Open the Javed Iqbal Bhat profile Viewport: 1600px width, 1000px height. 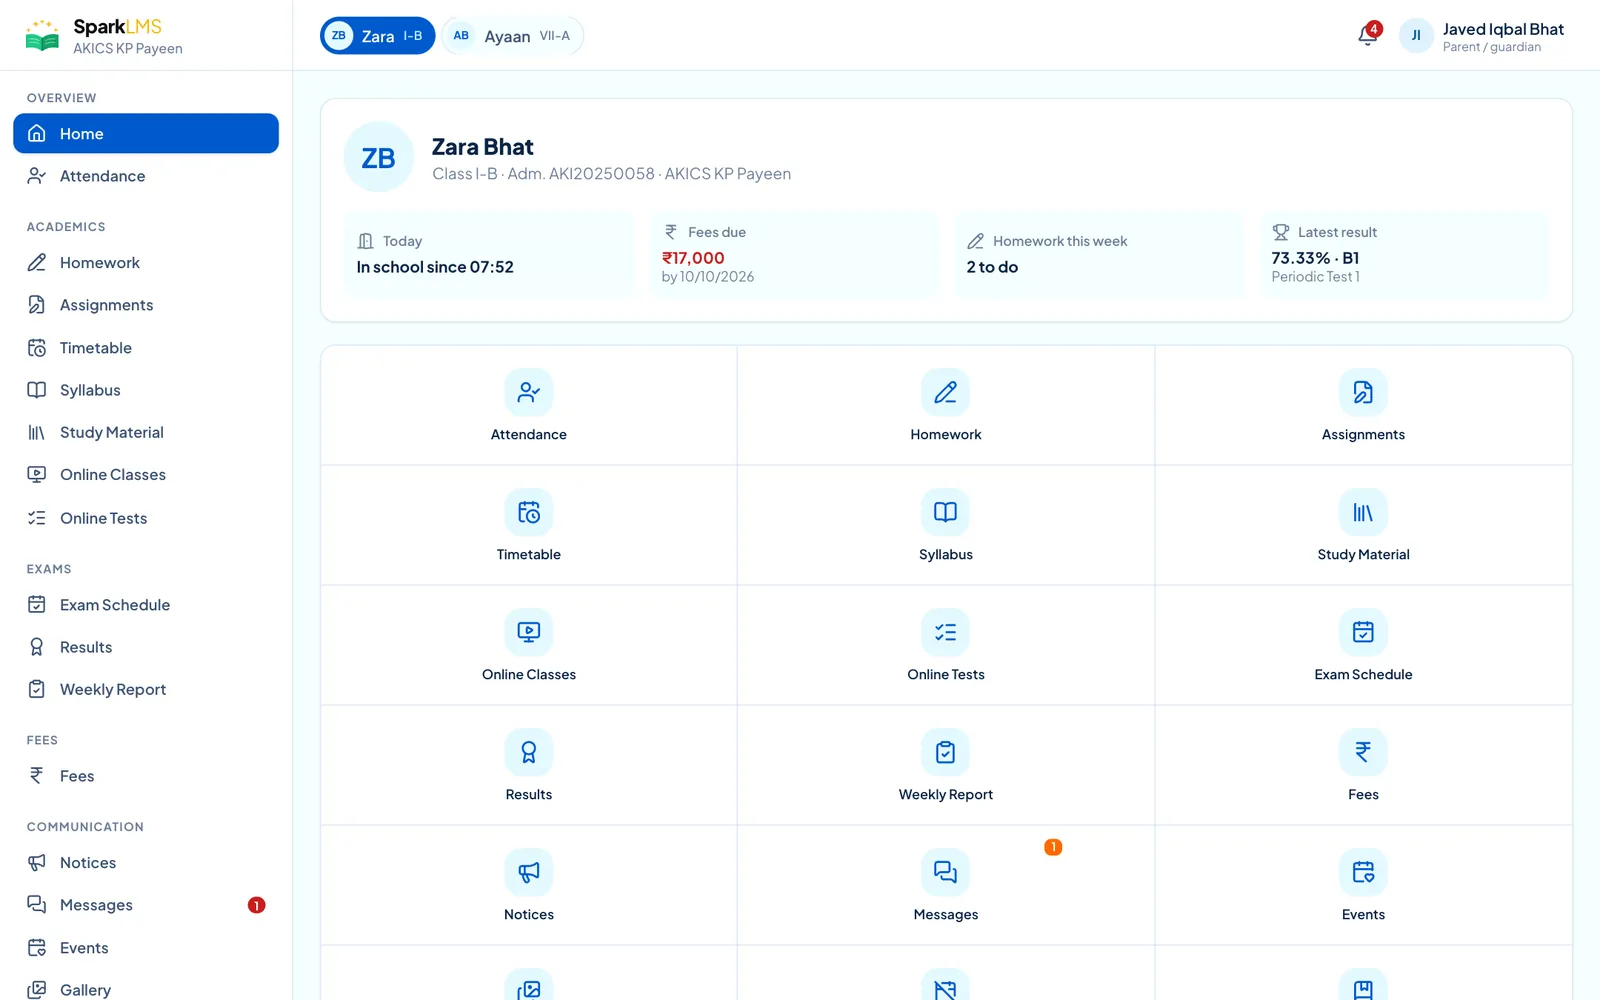[x=1482, y=36]
